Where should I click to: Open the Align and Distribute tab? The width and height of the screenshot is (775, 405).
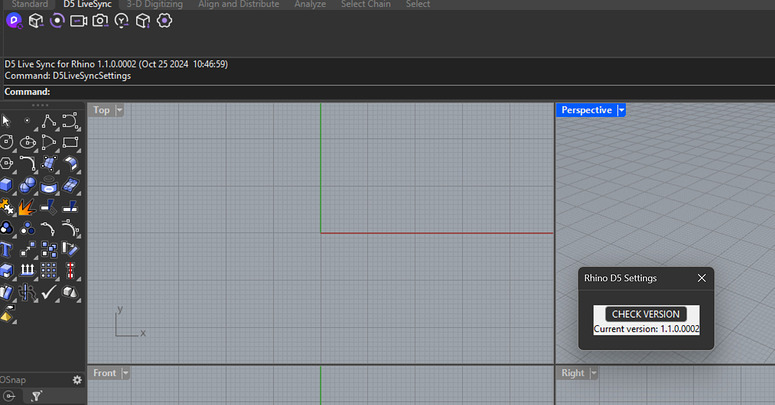coord(239,4)
